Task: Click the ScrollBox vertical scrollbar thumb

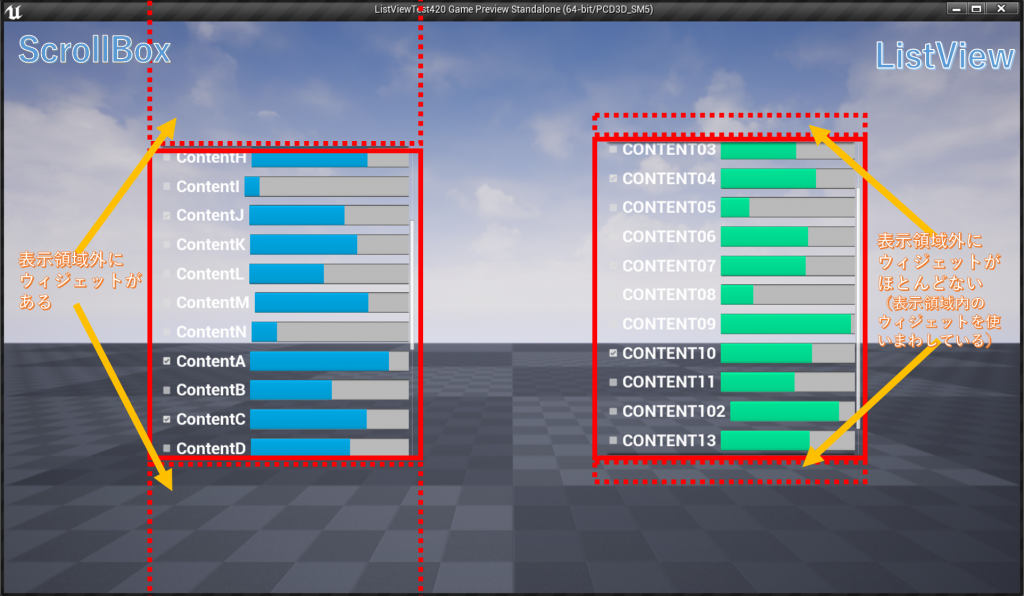Action: pyautogui.click(x=412, y=284)
